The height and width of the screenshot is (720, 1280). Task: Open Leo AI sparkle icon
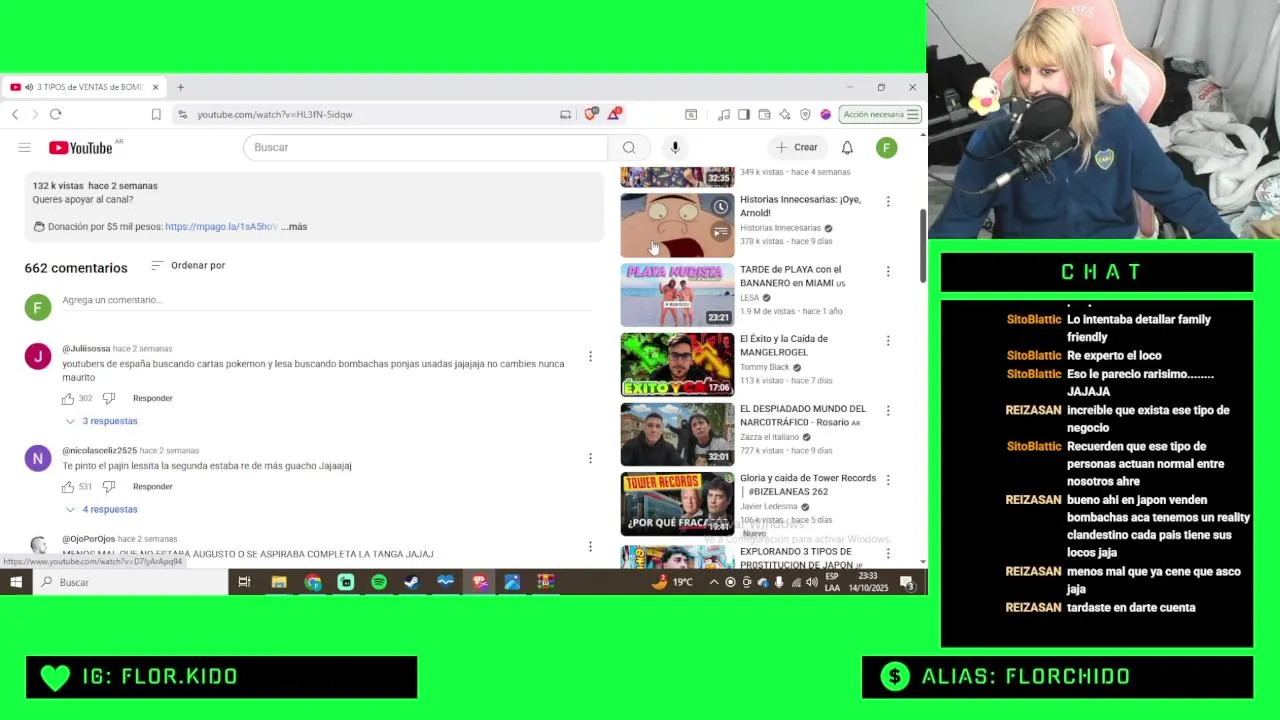coord(785,114)
